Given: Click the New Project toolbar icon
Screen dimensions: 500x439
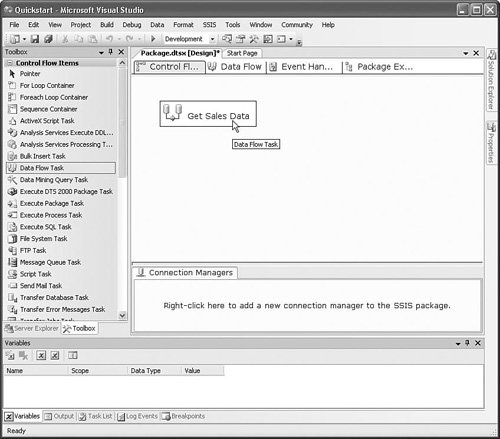Looking at the screenshot, I should click(15, 39).
